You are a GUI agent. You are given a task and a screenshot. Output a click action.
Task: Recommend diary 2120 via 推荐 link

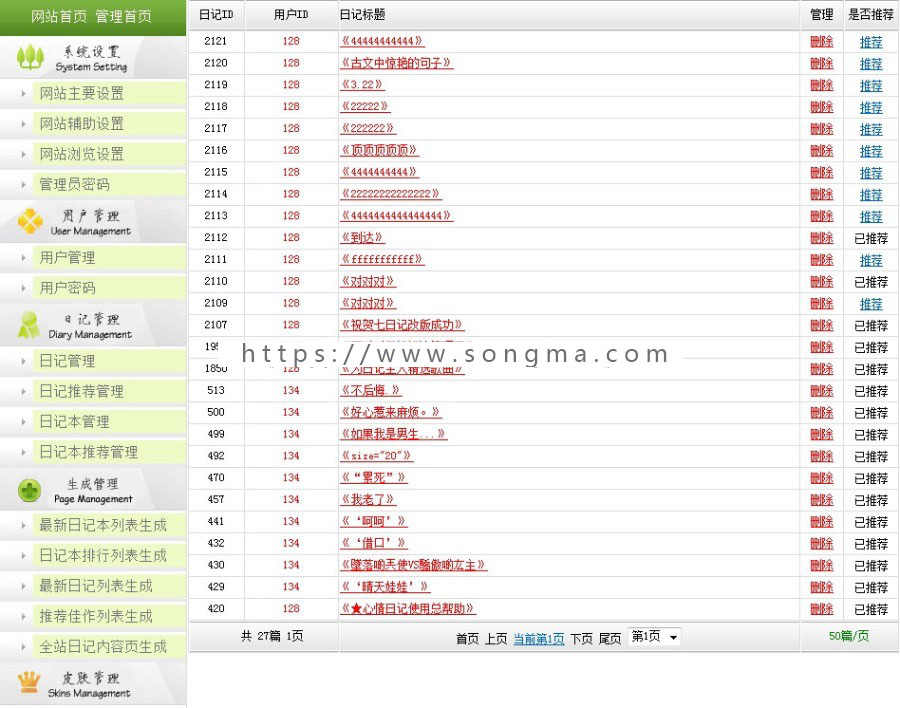click(x=871, y=64)
